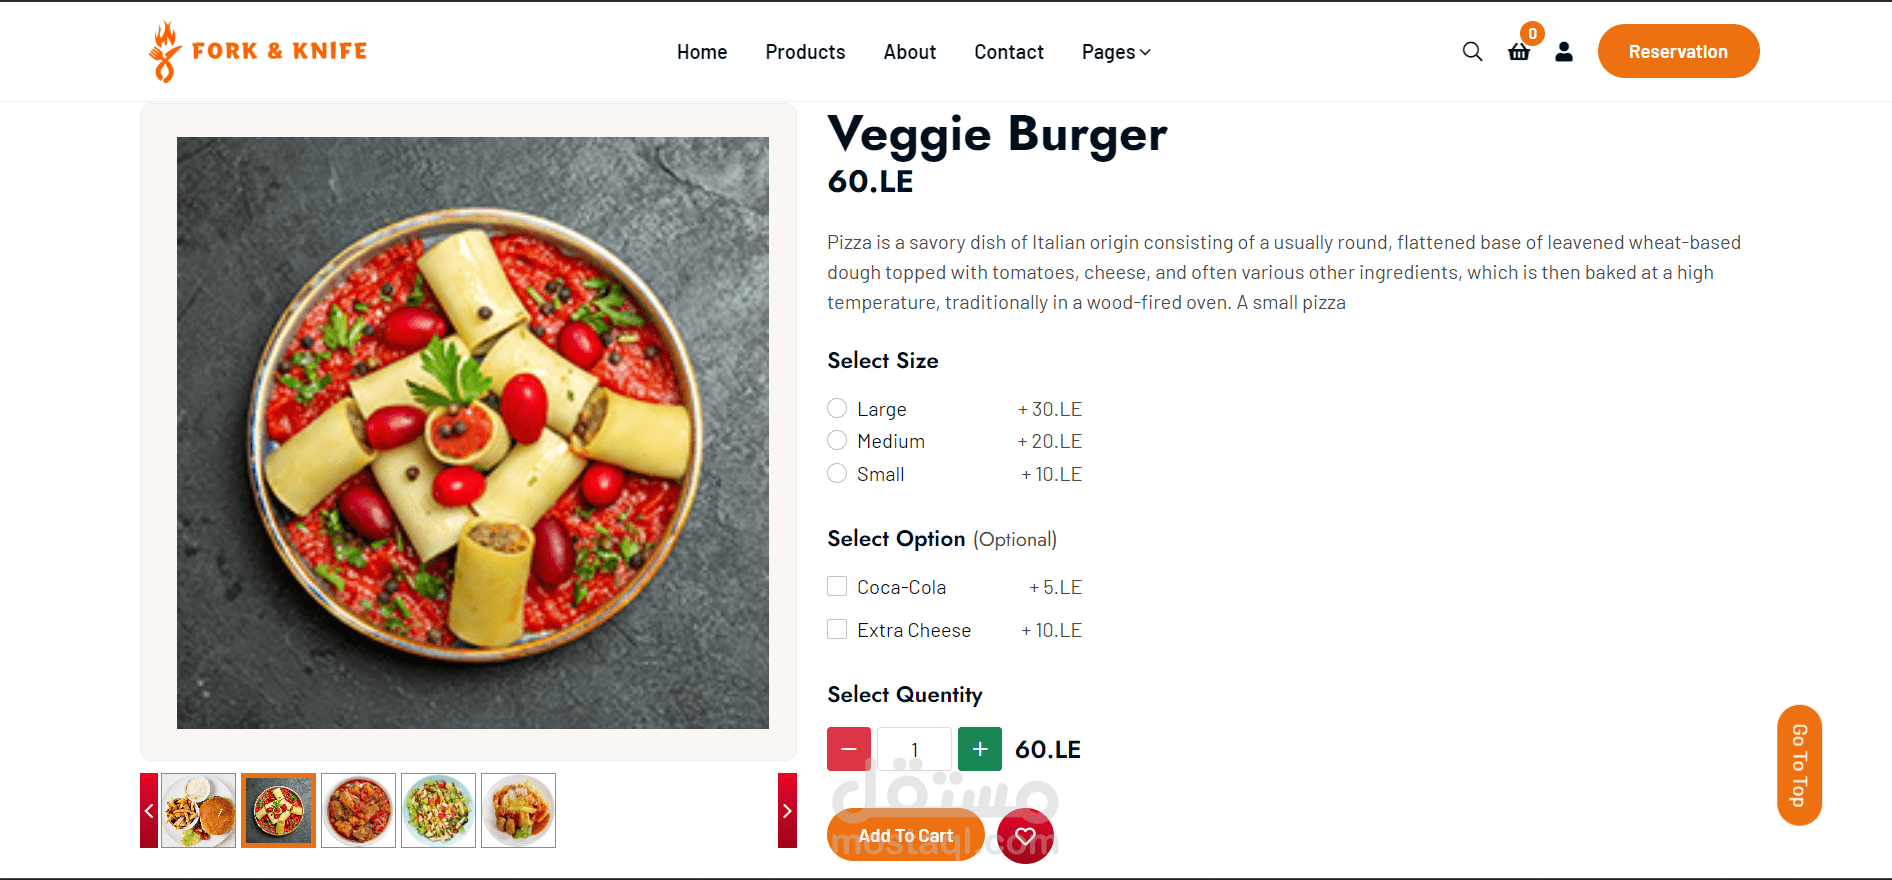Open the shopping basket cart icon
Viewport: 1892px width, 880px height.
click(1519, 52)
